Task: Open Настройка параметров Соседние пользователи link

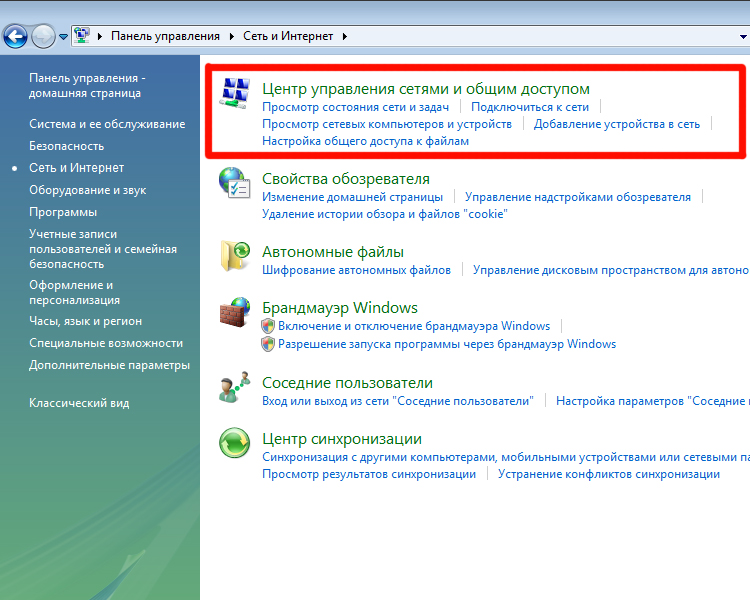Action: 653,401
